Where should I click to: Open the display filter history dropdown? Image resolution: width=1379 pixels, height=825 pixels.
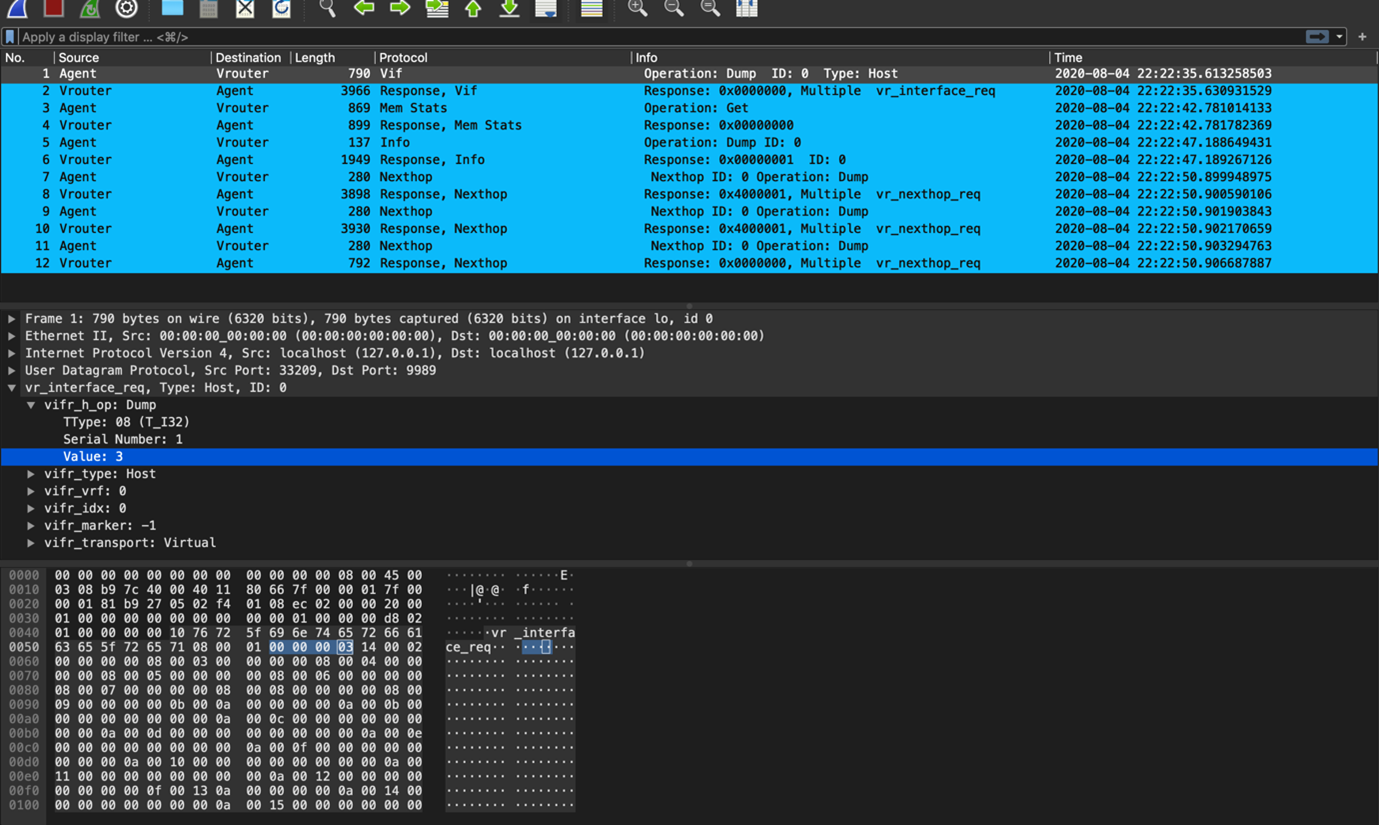coord(1339,37)
